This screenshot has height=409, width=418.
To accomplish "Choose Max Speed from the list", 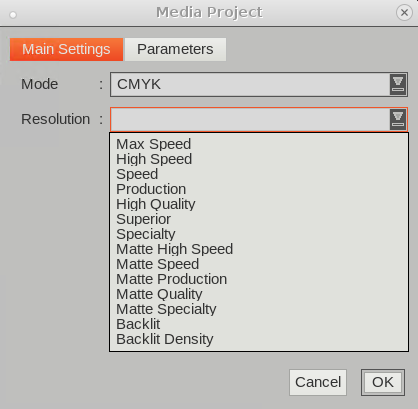I will (259, 144).
